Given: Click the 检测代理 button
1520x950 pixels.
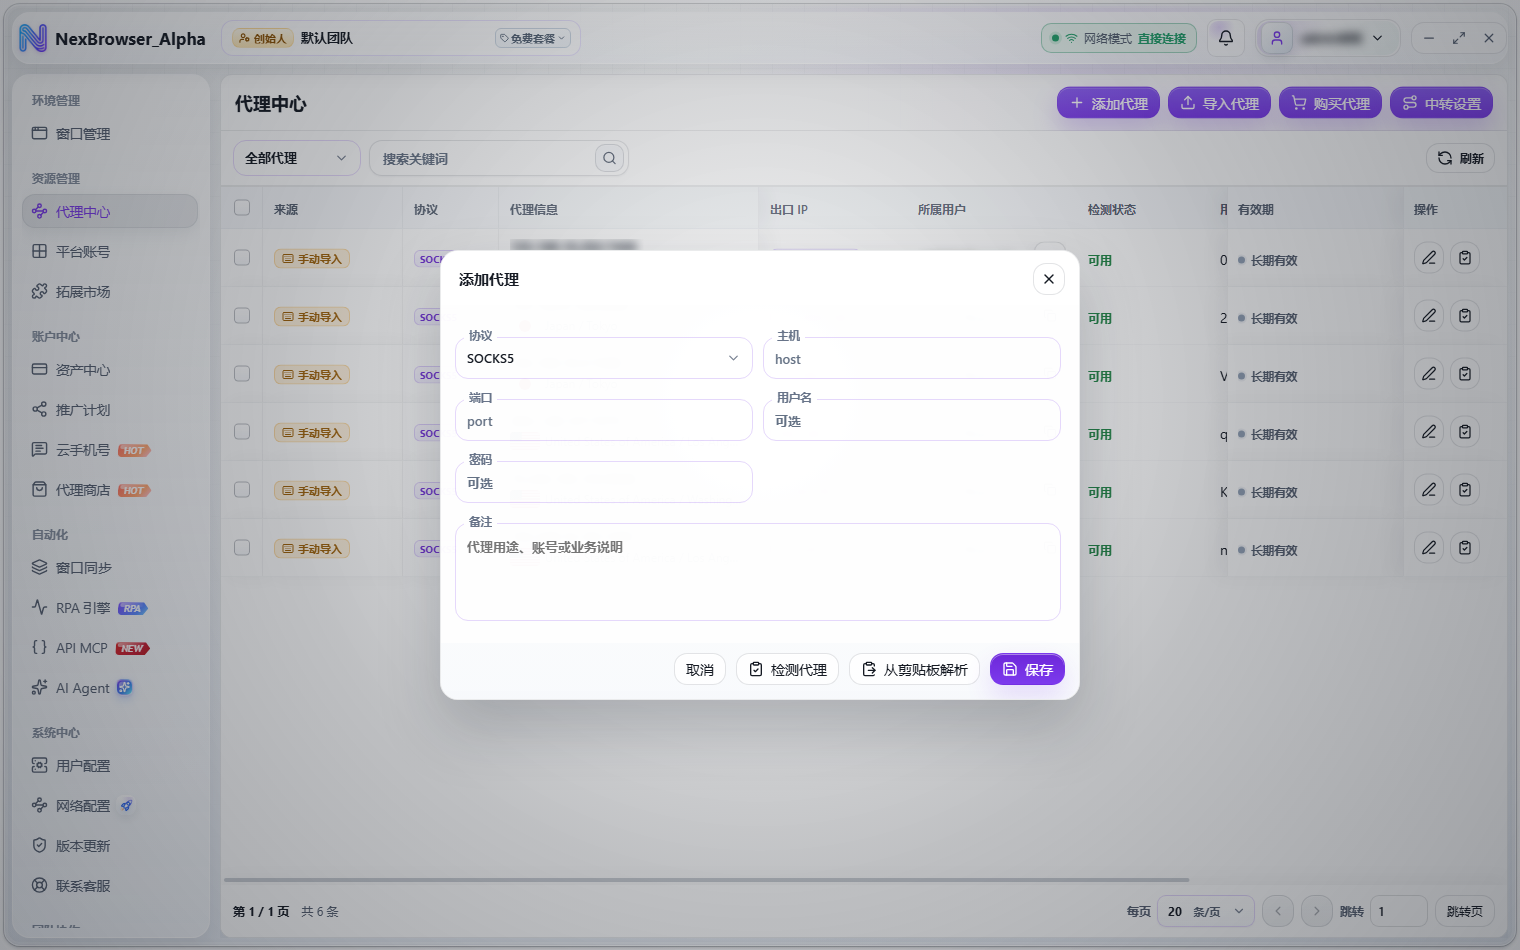Looking at the screenshot, I should 788,669.
